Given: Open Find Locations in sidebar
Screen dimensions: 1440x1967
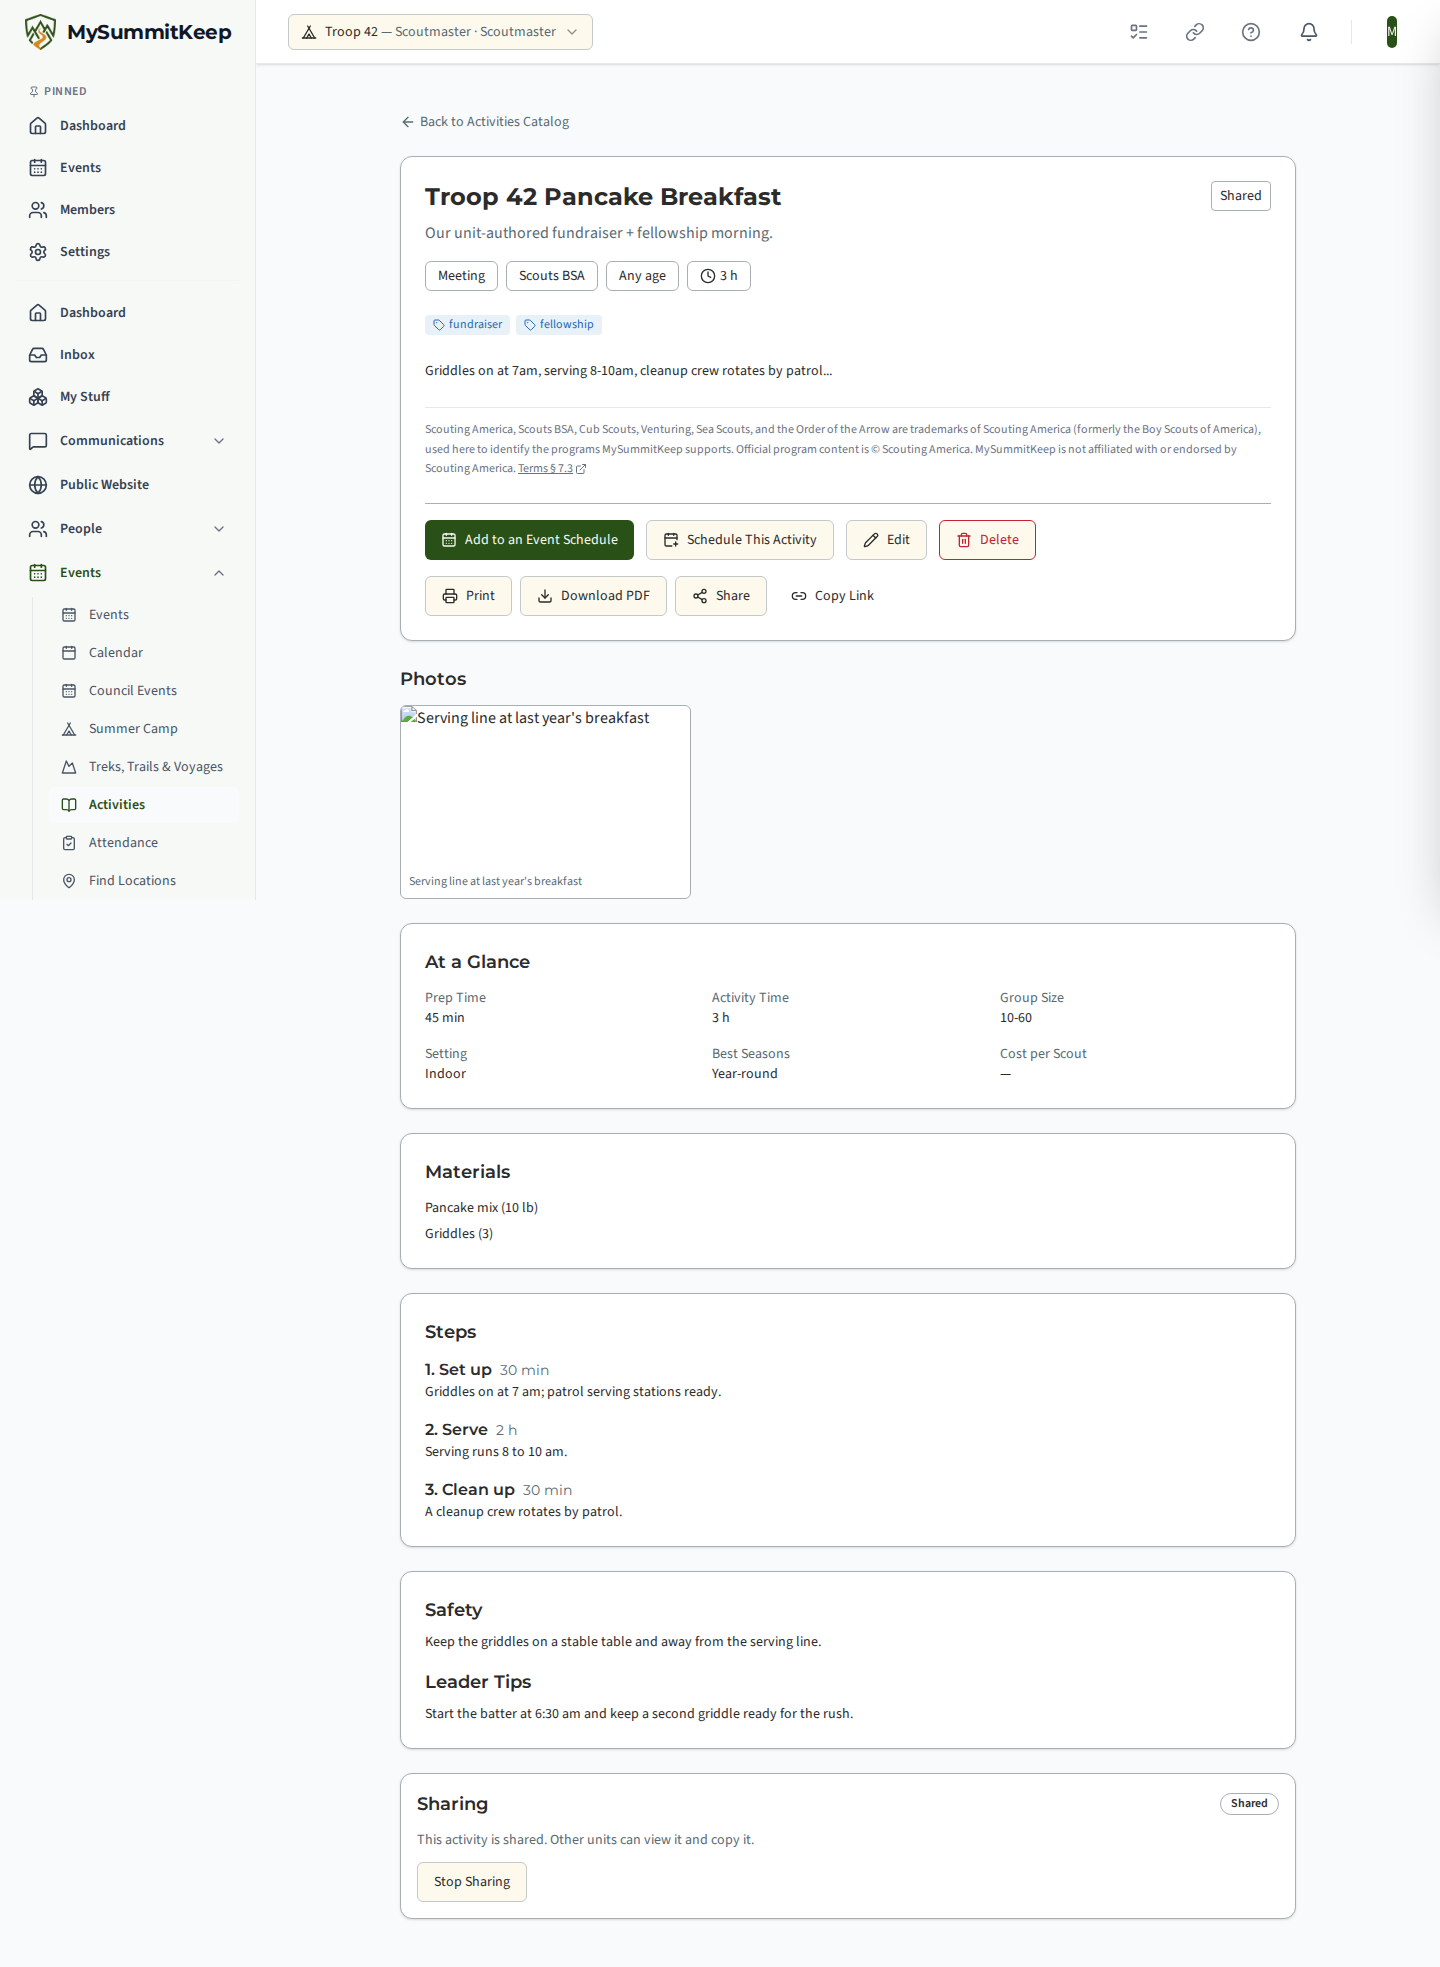Looking at the screenshot, I should click(144, 880).
